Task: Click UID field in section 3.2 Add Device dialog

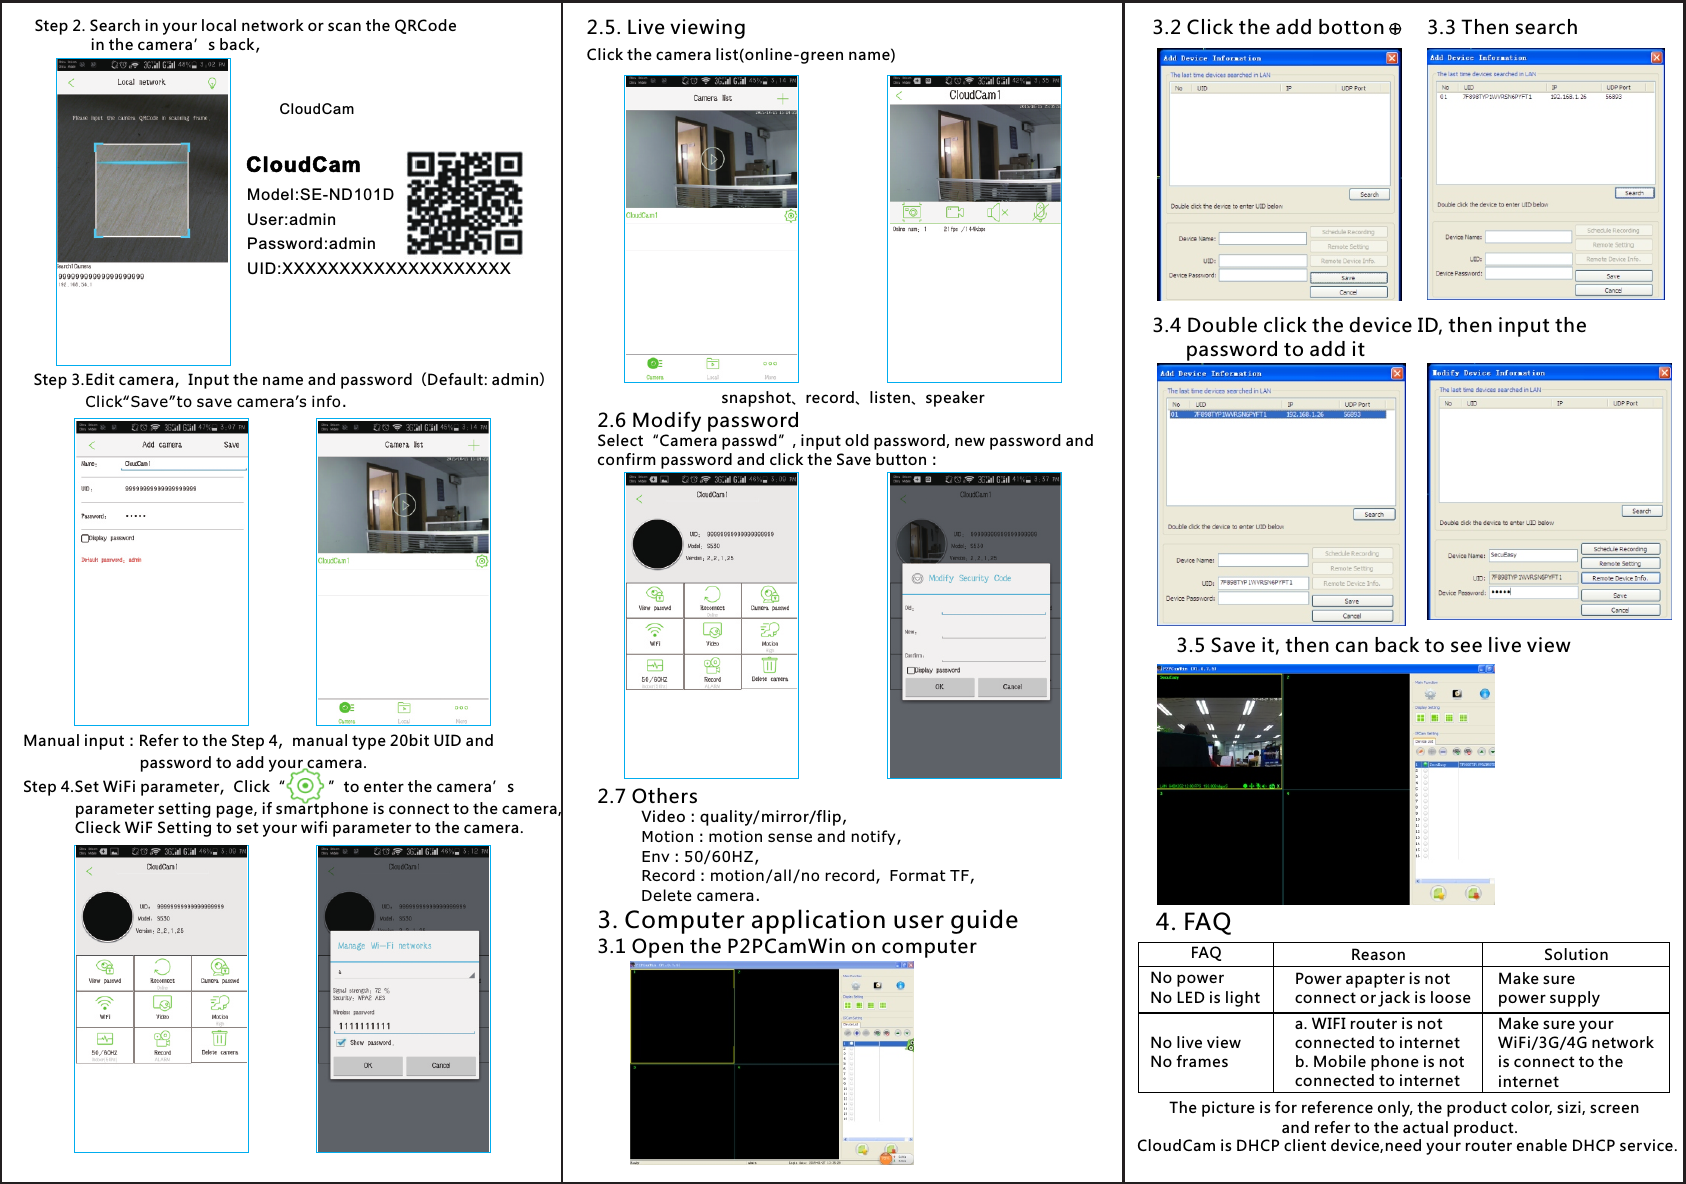Action: (x=1263, y=261)
